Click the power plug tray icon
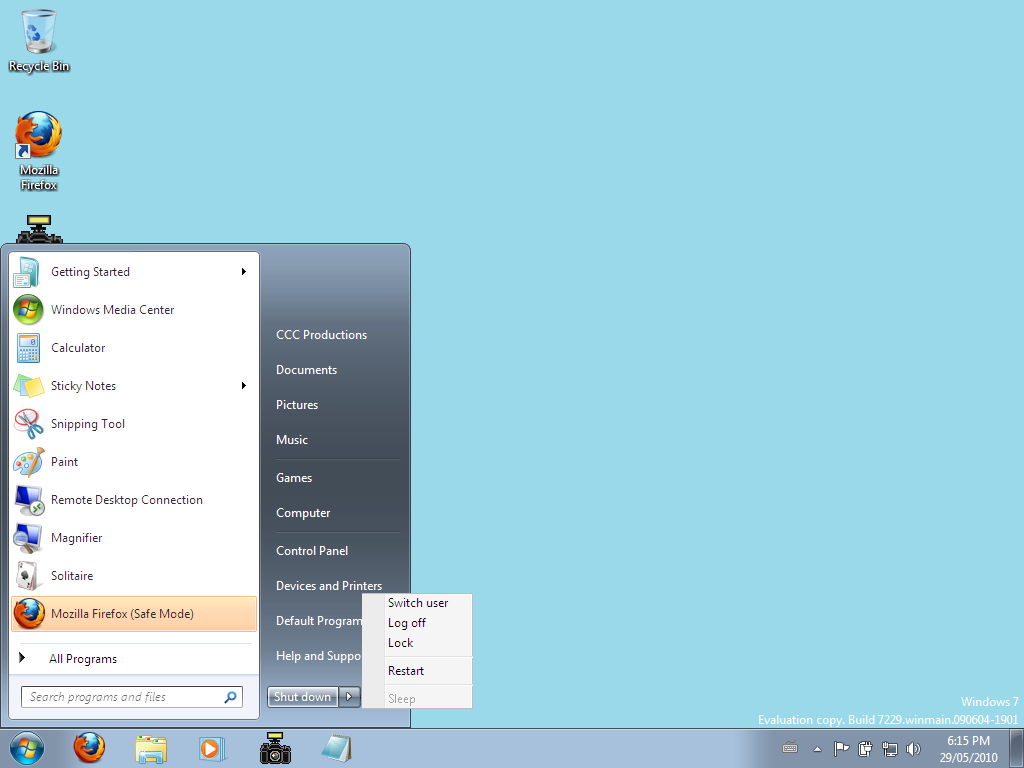 click(865, 748)
